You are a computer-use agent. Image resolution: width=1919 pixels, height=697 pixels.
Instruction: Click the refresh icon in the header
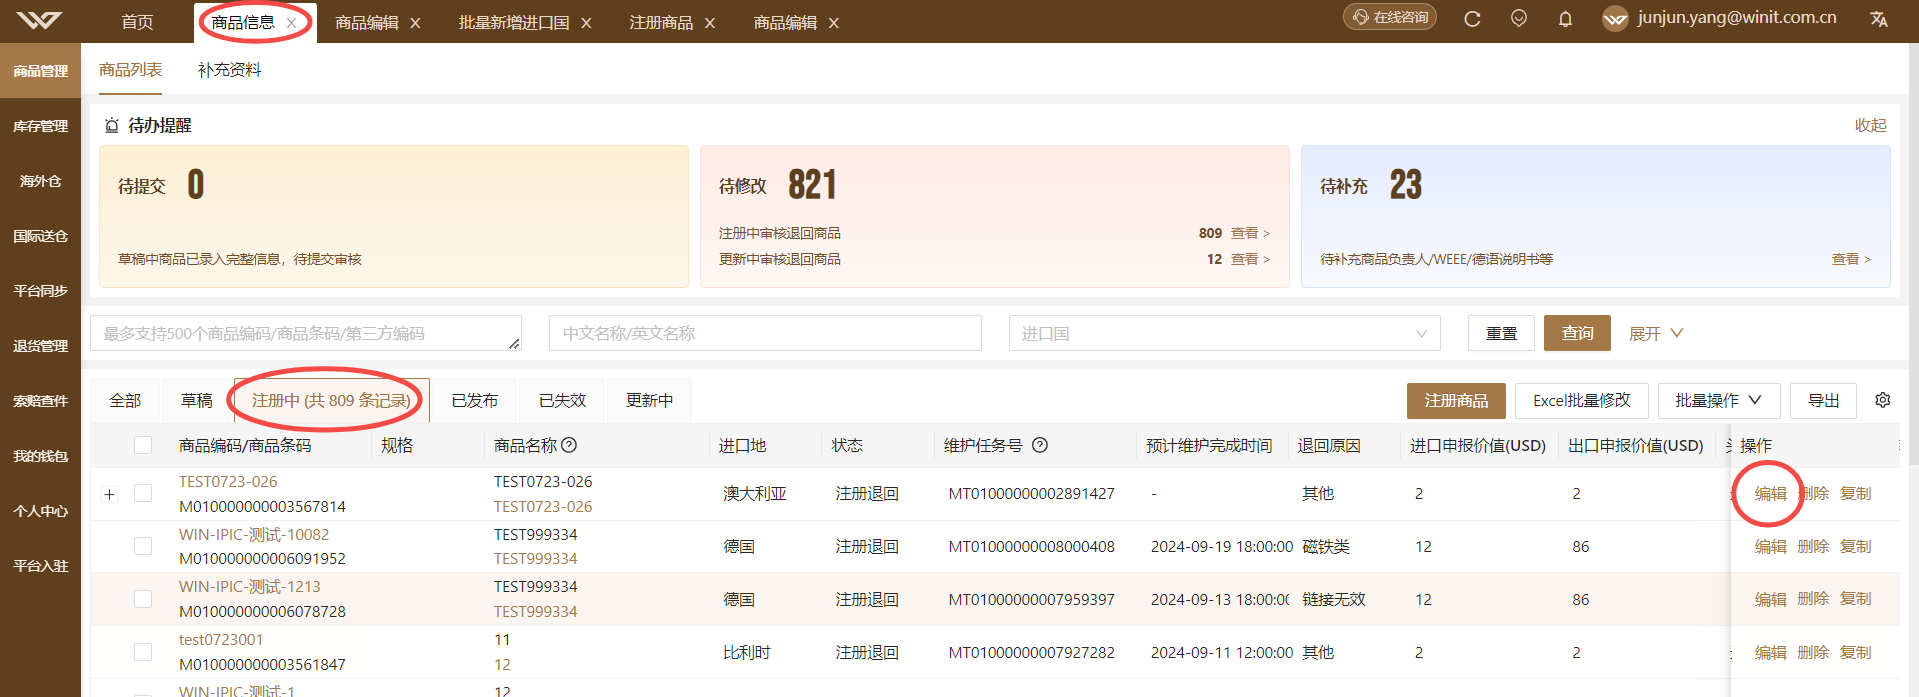[x=1472, y=19]
